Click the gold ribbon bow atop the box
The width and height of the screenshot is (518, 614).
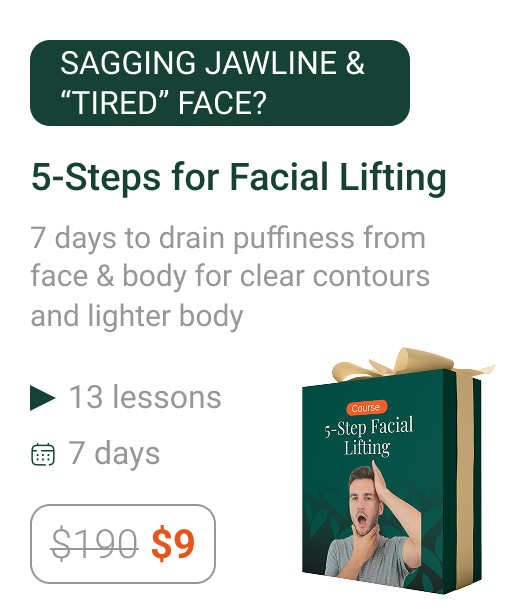click(x=407, y=365)
